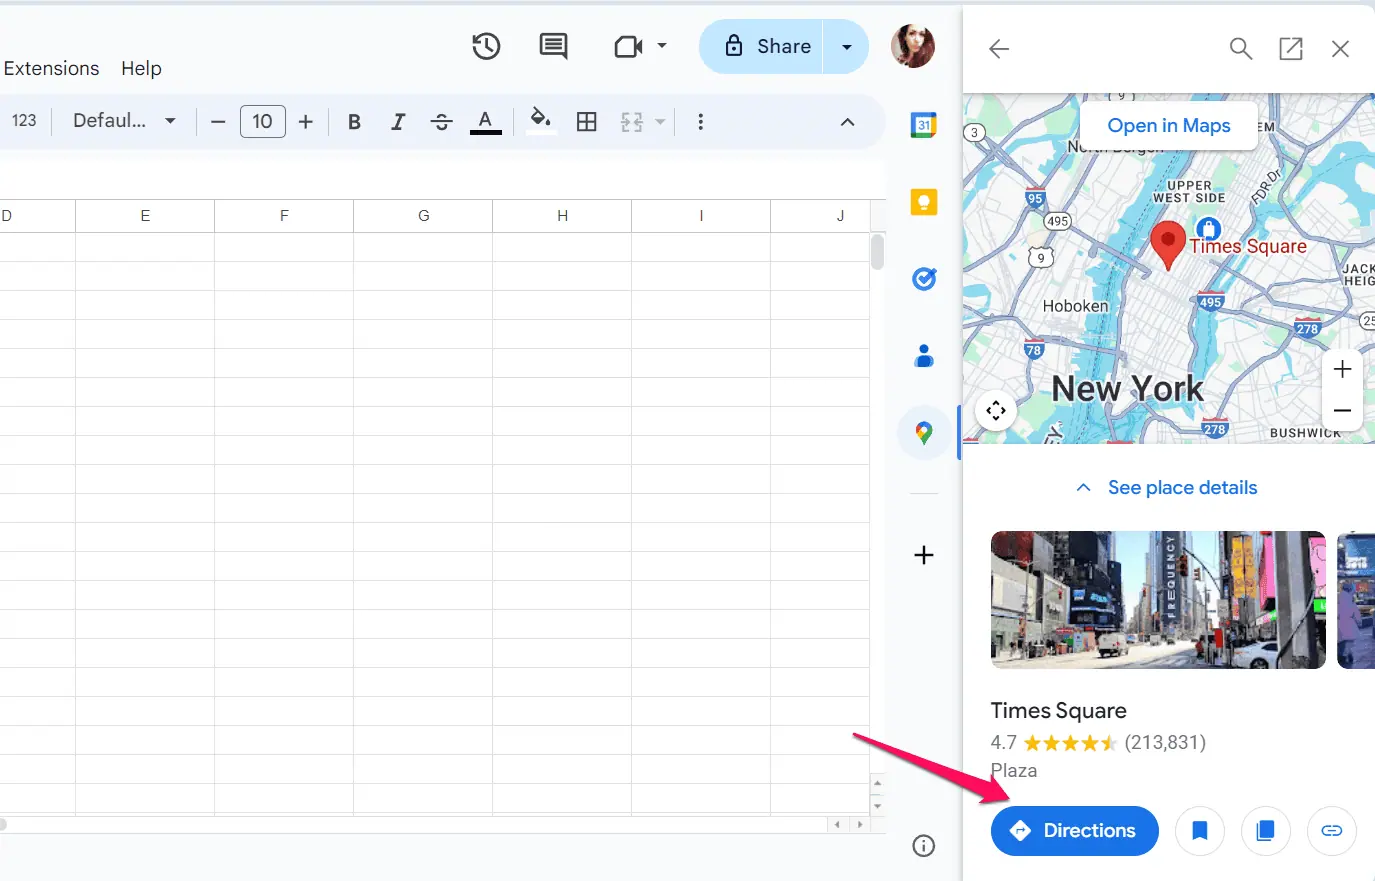1375x881 pixels.
Task: Open Maps in a new tab icon
Action: 1291,48
